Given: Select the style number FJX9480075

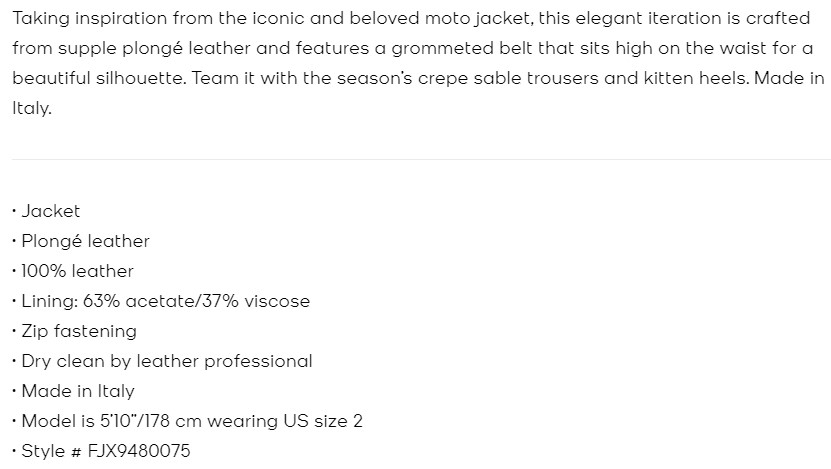Looking at the screenshot, I should pyautogui.click(x=141, y=451).
